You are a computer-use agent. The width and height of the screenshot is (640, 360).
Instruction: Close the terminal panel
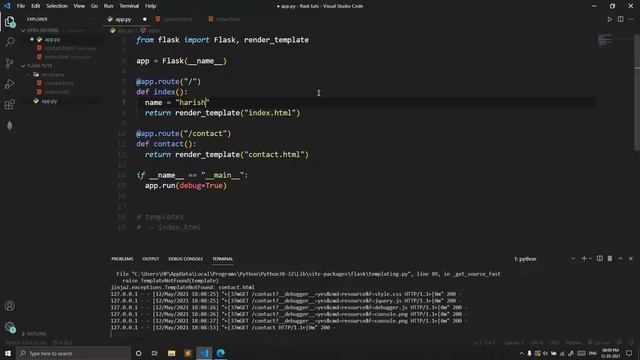(631, 259)
